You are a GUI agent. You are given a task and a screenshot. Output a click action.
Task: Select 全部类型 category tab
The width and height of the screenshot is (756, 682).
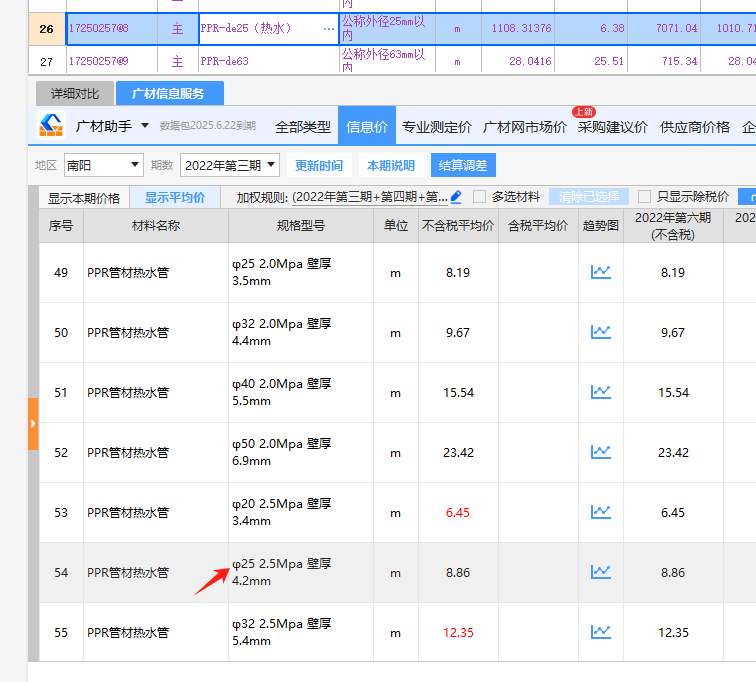coord(303,127)
